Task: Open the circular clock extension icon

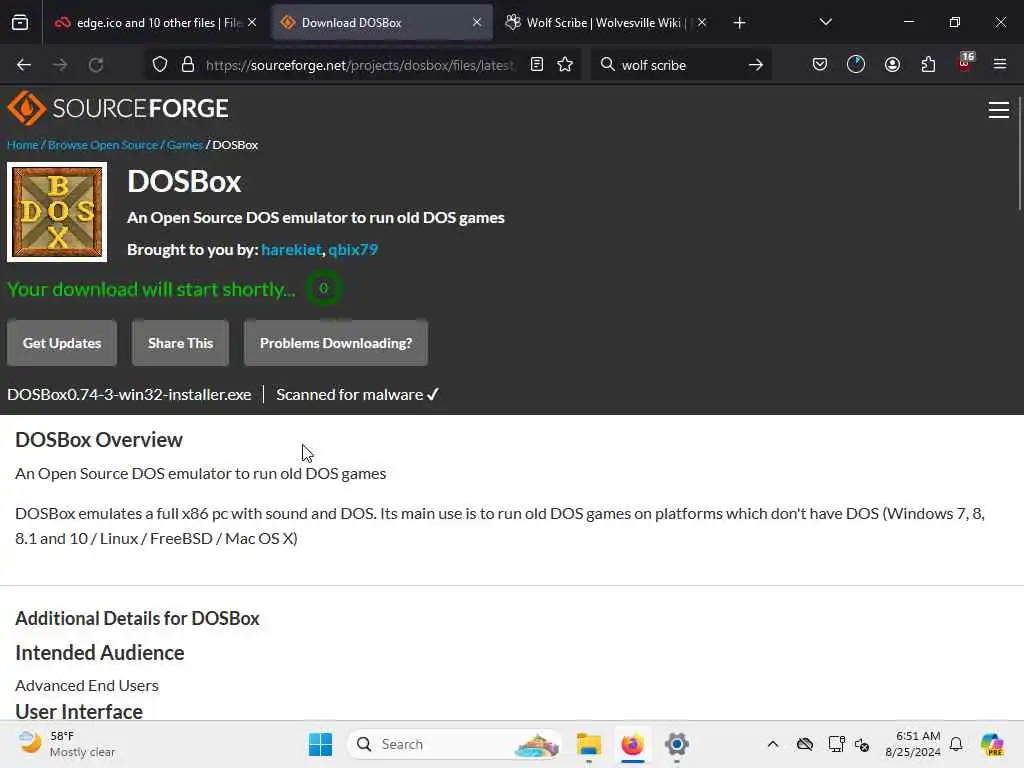Action: 856,65
